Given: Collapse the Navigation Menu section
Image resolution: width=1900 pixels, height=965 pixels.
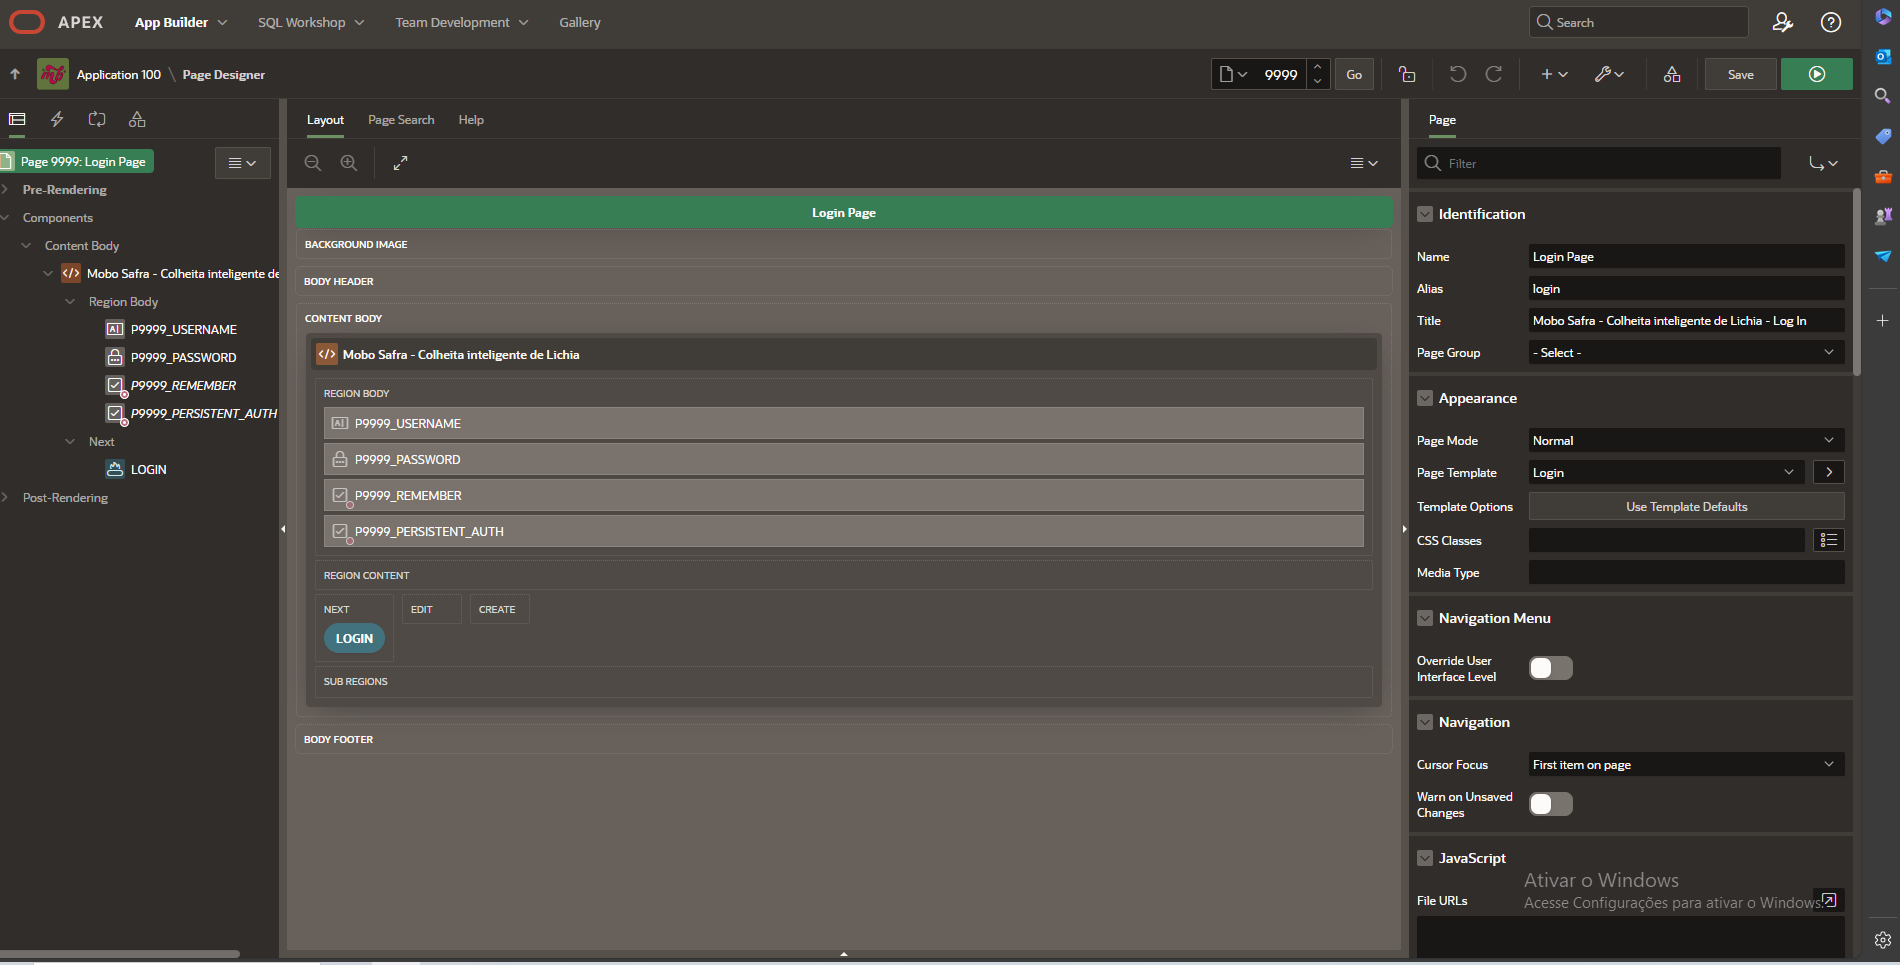Looking at the screenshot, I should 1425,618.
